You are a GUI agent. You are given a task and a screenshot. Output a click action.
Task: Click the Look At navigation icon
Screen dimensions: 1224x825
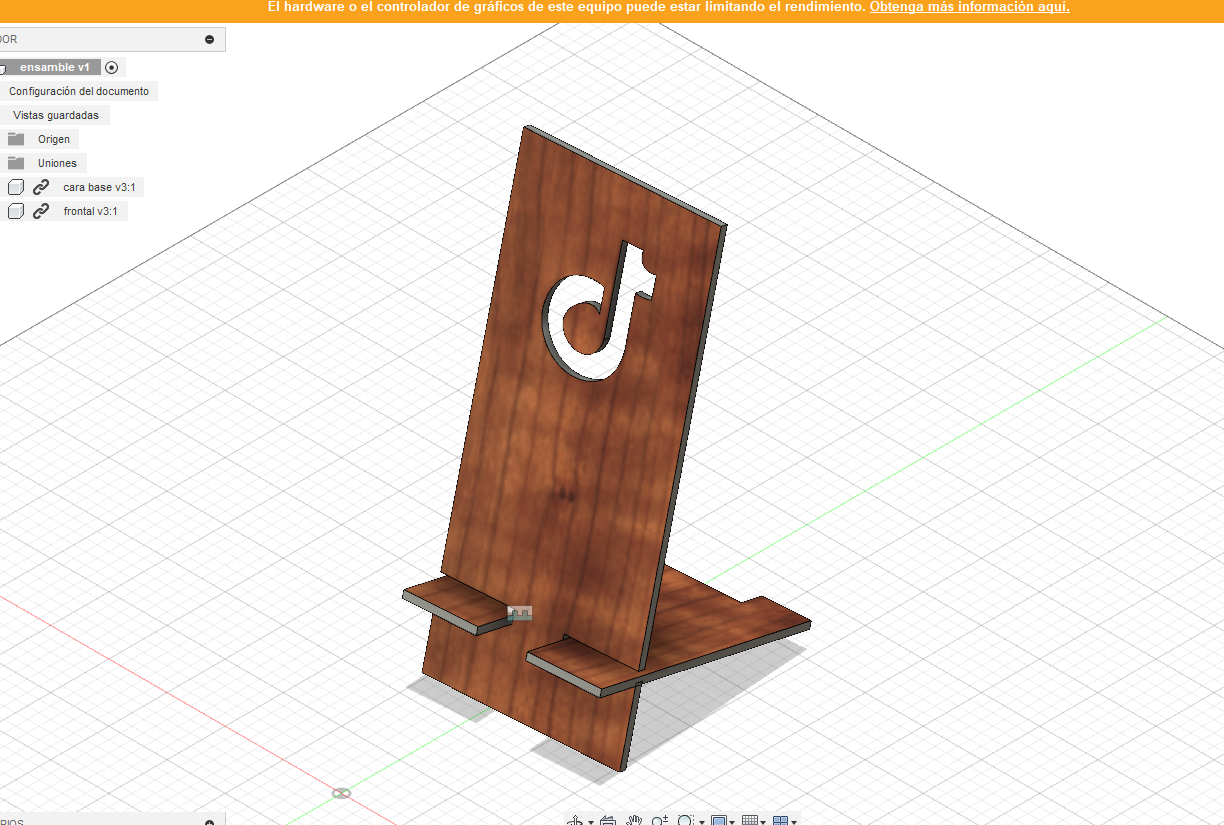click(608, 820)
